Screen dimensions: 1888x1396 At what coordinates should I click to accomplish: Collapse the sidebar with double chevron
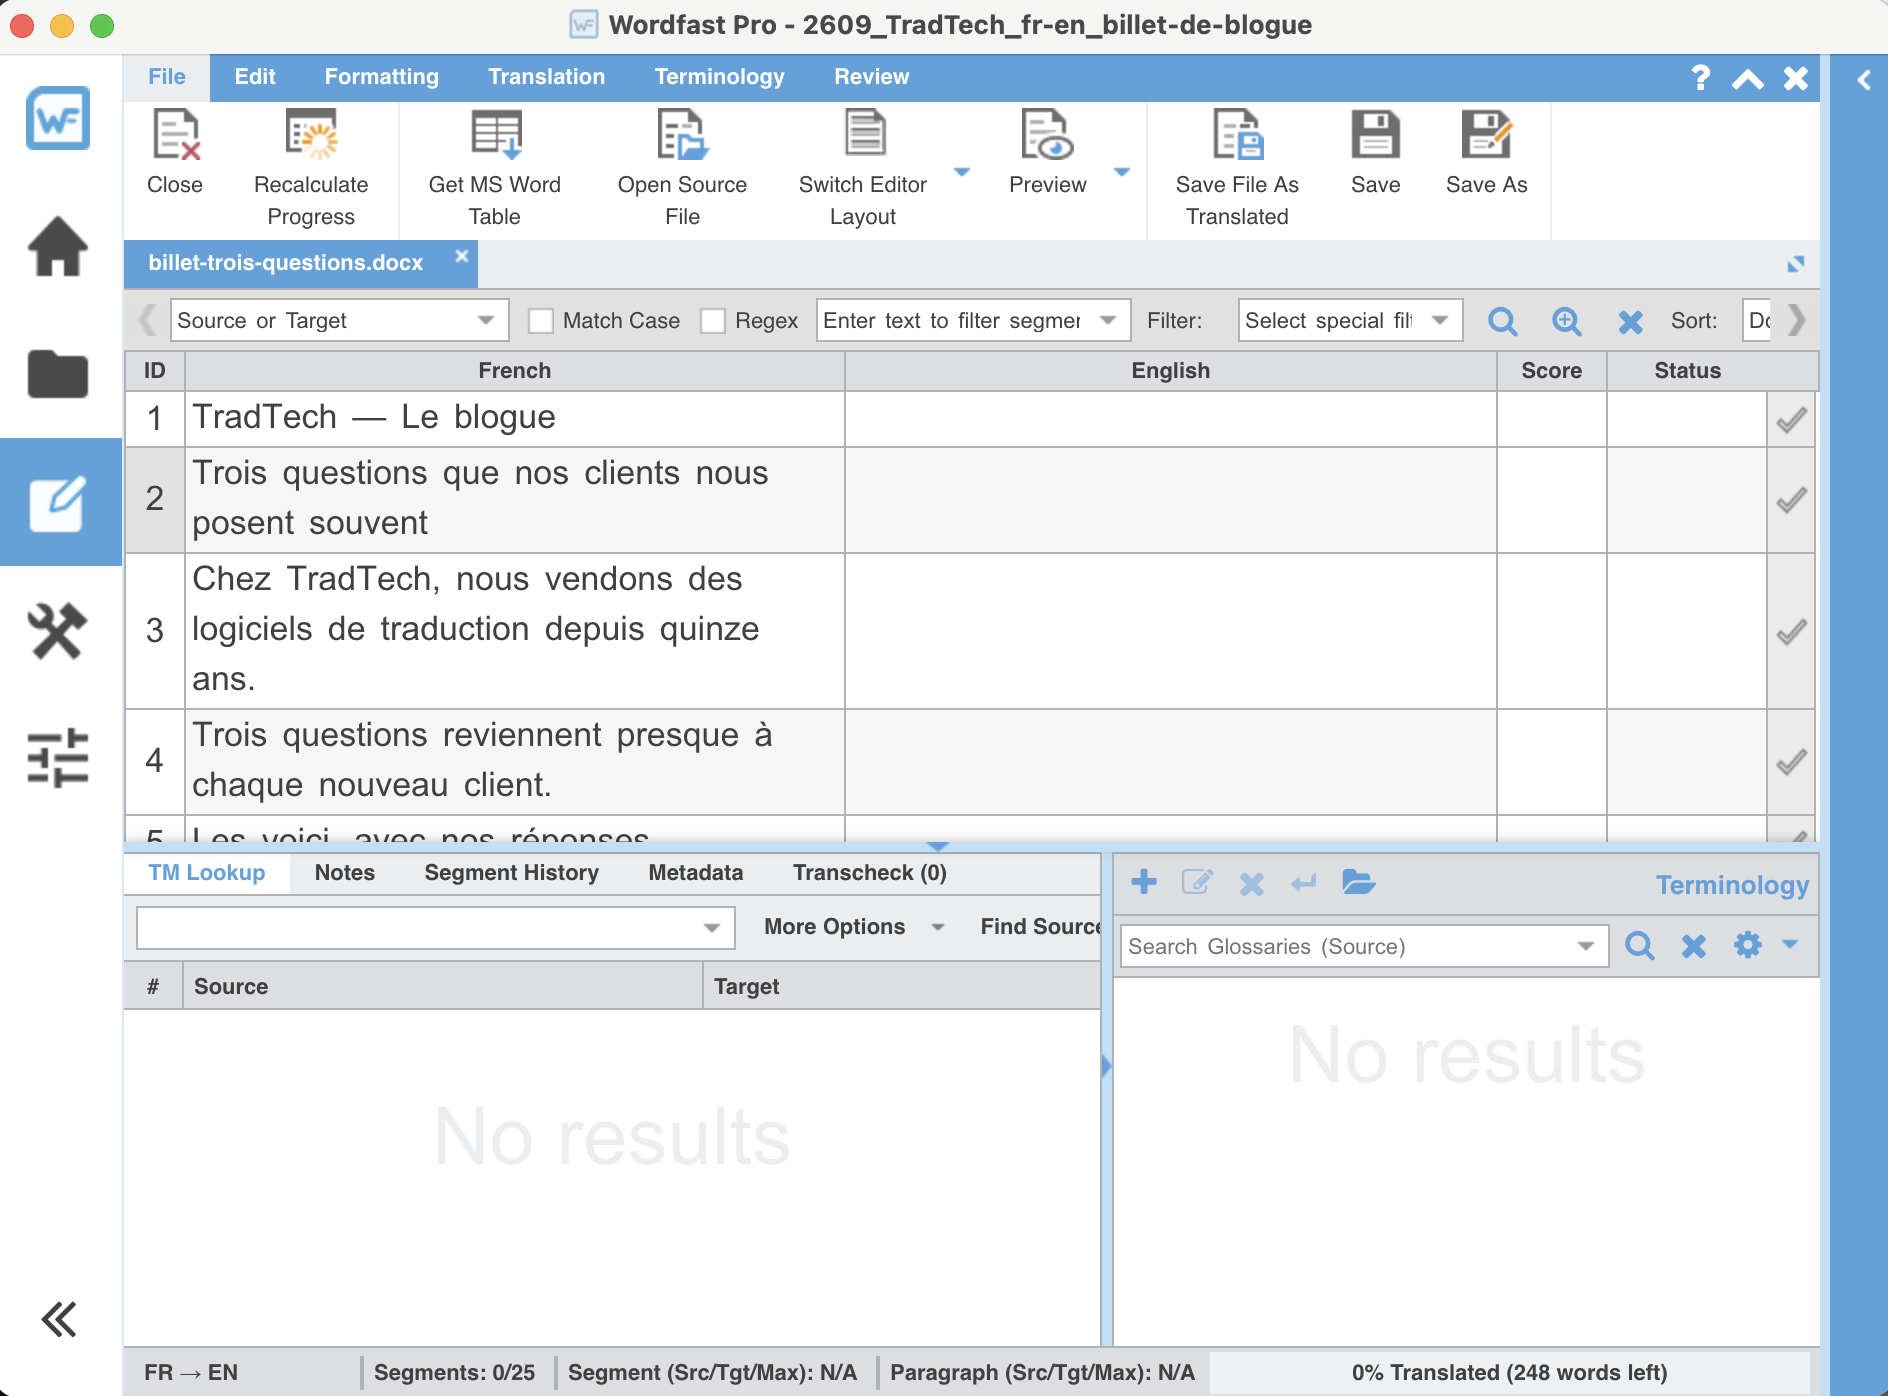pos(59,1320)
